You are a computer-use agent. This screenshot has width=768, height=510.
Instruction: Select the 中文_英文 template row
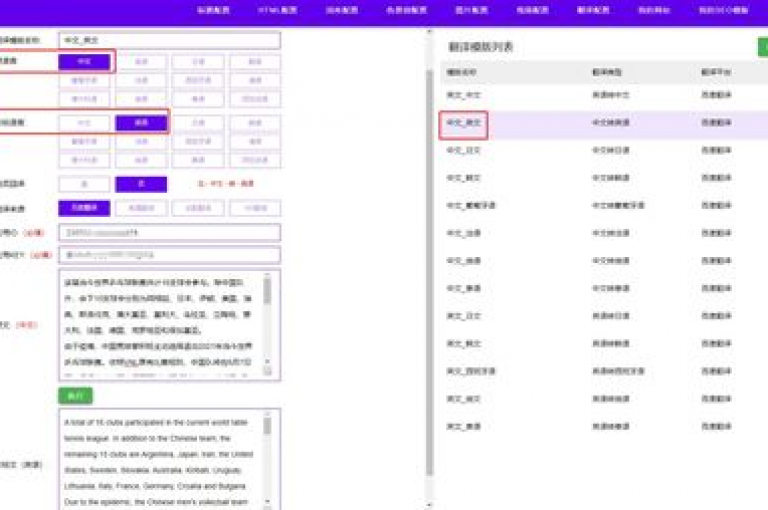pos(604,122)
